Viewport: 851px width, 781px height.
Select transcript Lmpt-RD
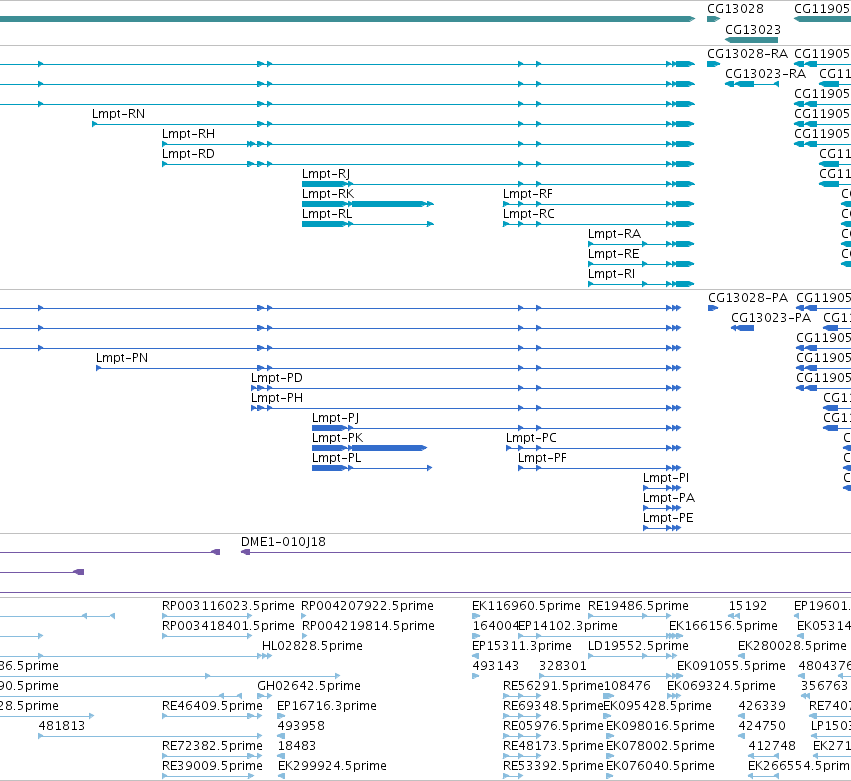coord(188,154)
